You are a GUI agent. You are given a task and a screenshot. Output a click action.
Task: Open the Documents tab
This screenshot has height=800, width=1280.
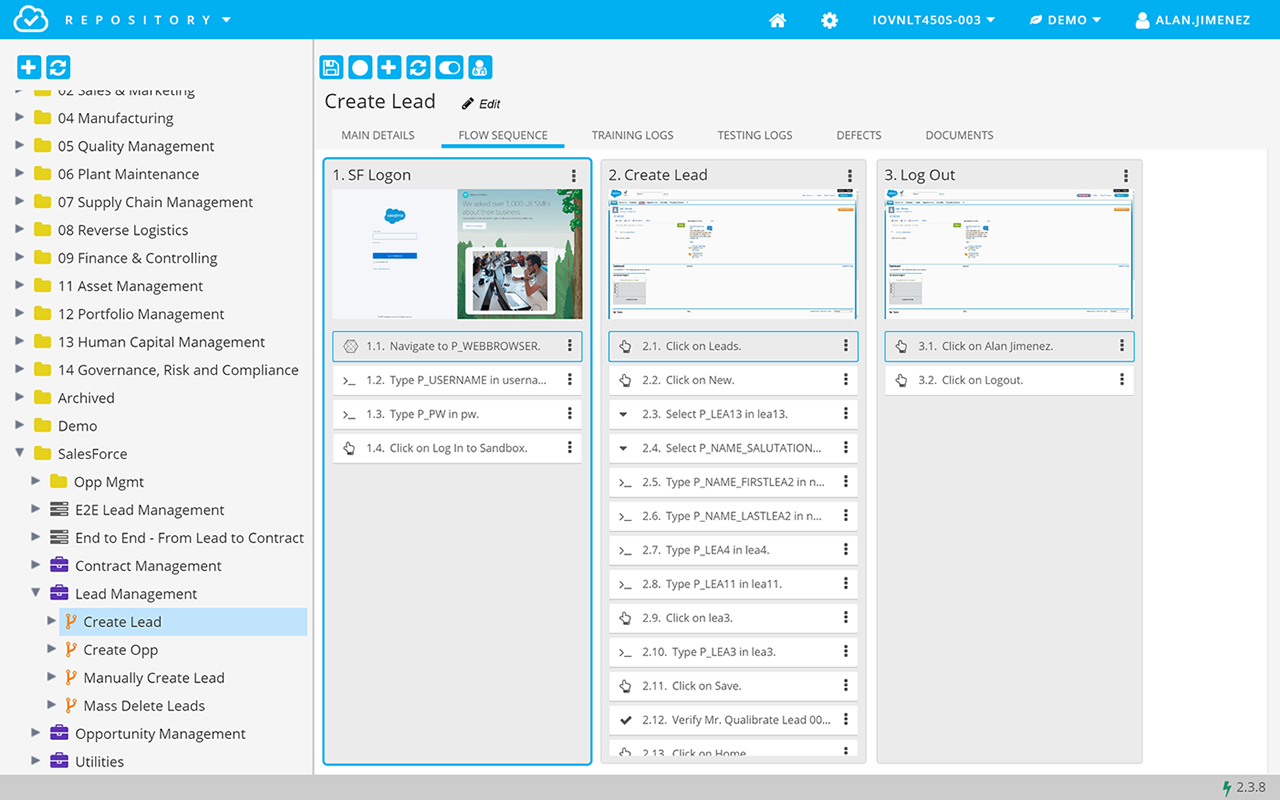959,135
